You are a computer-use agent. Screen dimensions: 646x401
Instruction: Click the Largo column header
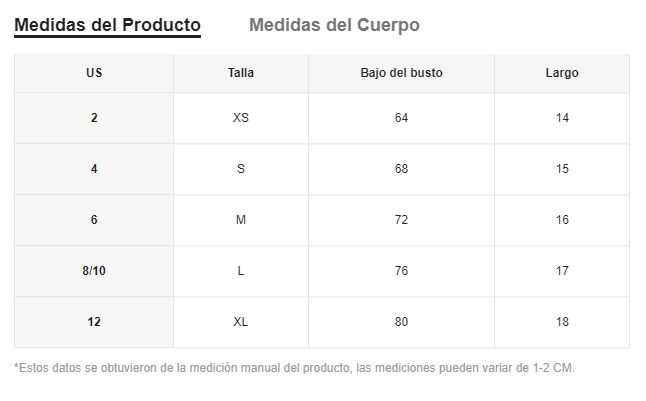(x=562, y=73)
